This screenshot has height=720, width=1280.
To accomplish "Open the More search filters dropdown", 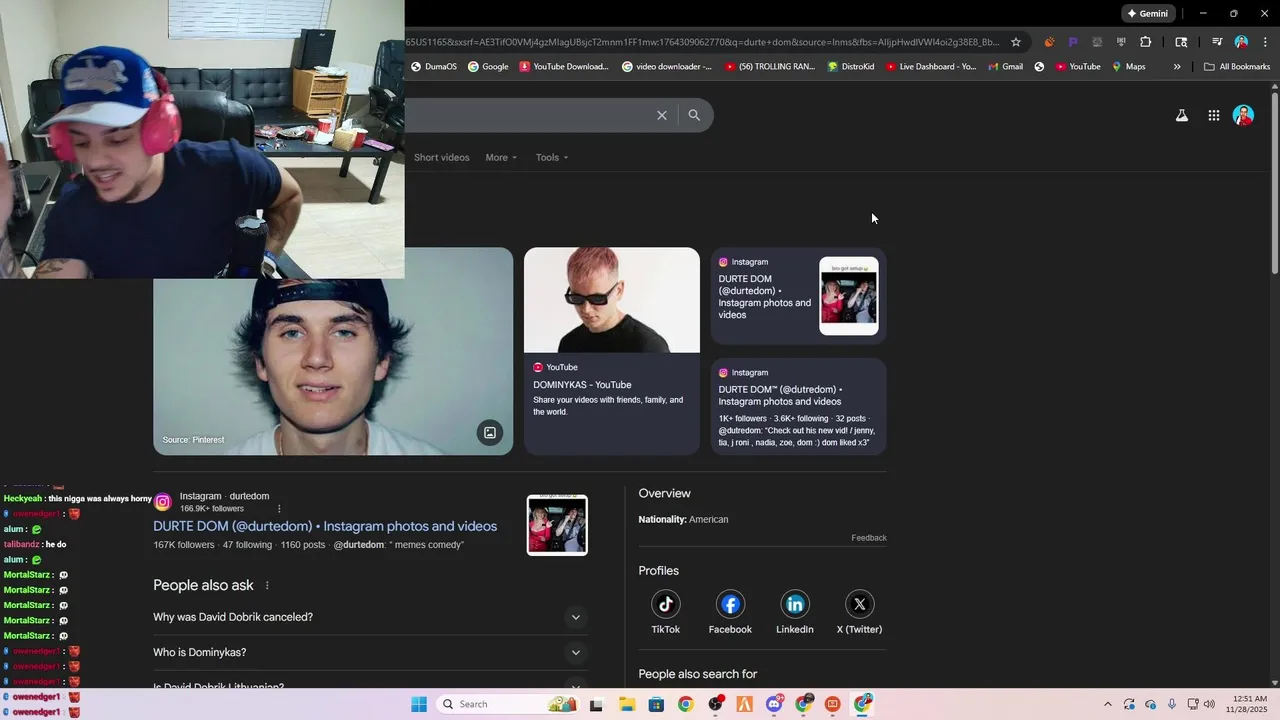I will pyautogui.click(x=501, y=157).
